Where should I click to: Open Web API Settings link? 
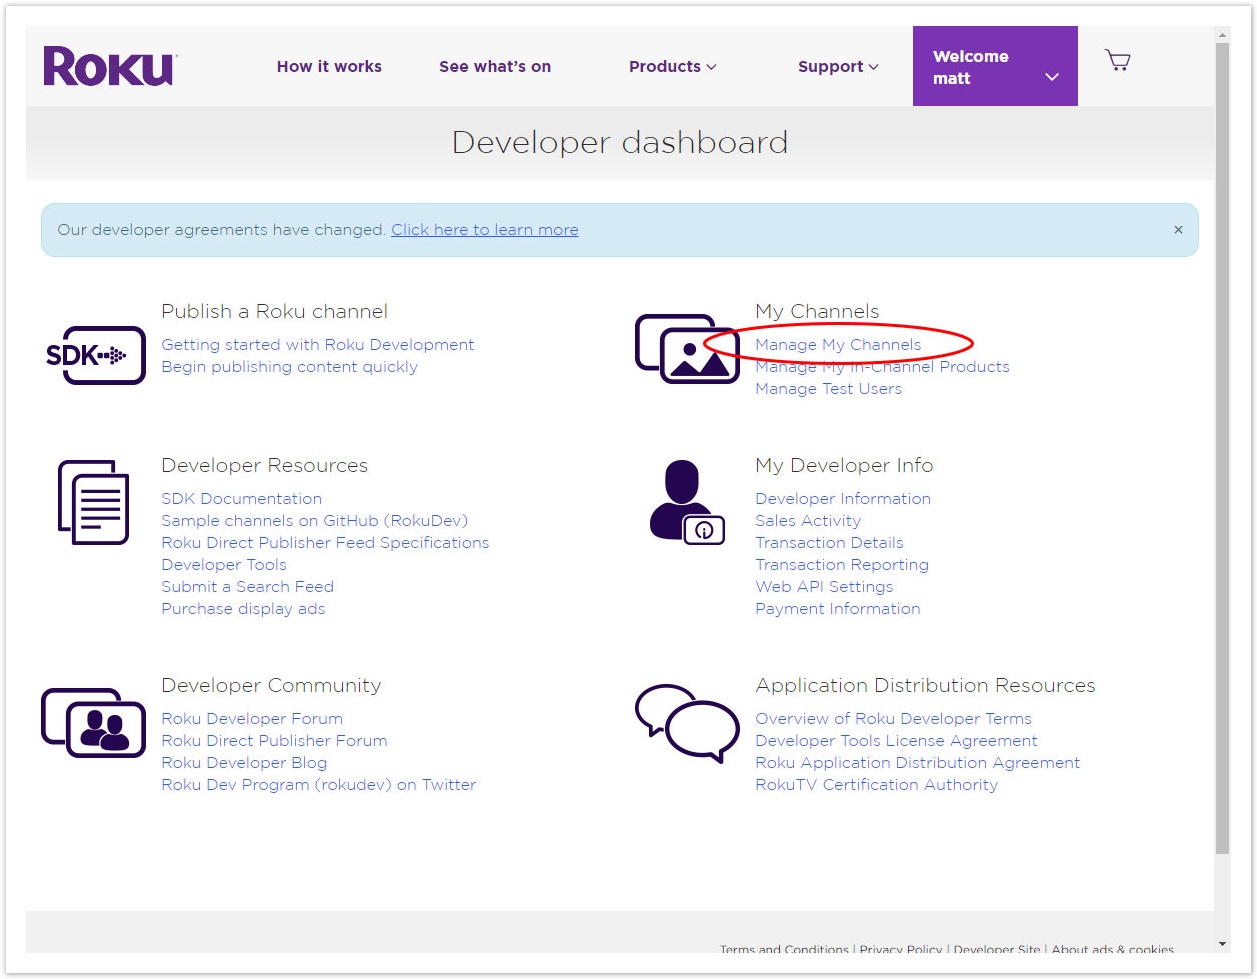[824, 587]
